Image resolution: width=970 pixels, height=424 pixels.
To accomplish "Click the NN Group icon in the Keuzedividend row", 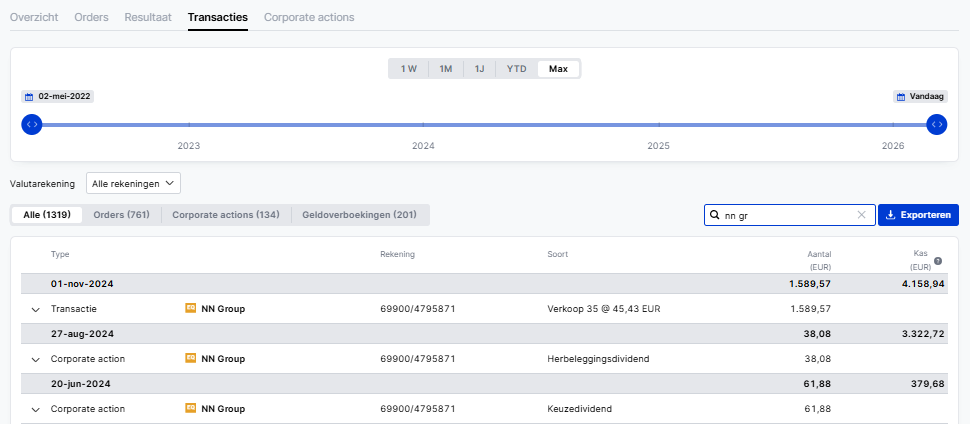I will pos(191,409).
